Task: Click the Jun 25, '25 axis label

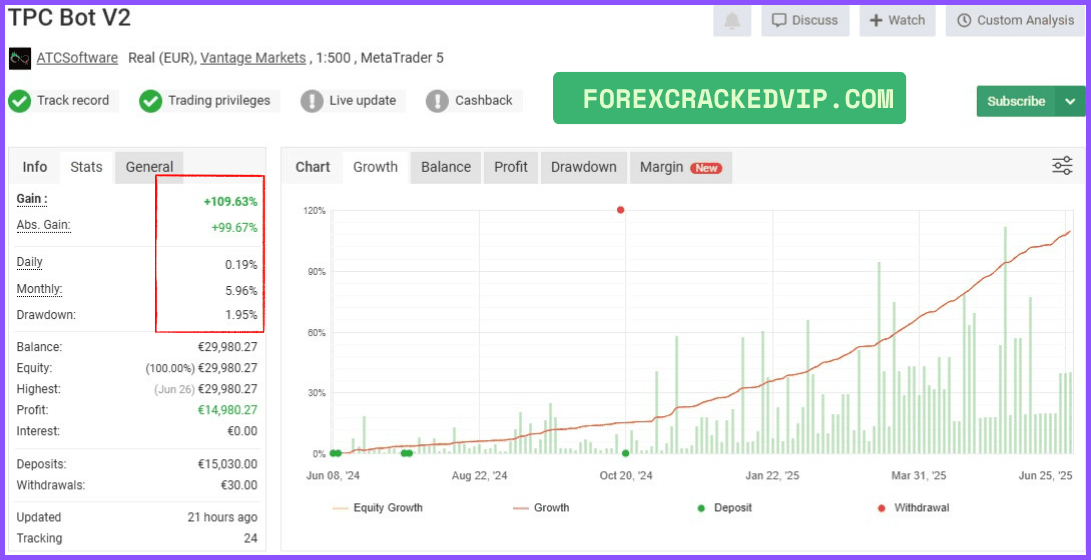Action: [1045, 476]
